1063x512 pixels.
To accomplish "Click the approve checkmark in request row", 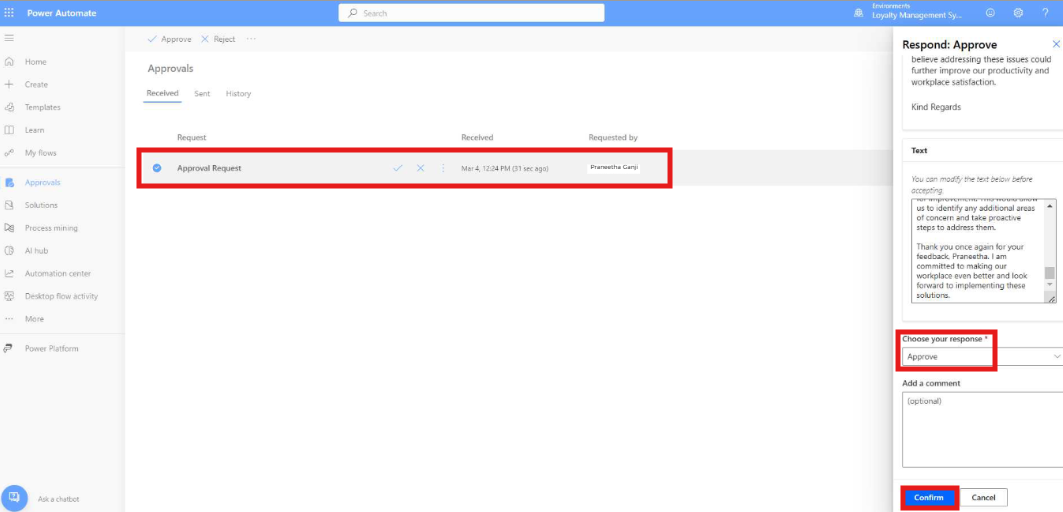I will click(398, 168).
